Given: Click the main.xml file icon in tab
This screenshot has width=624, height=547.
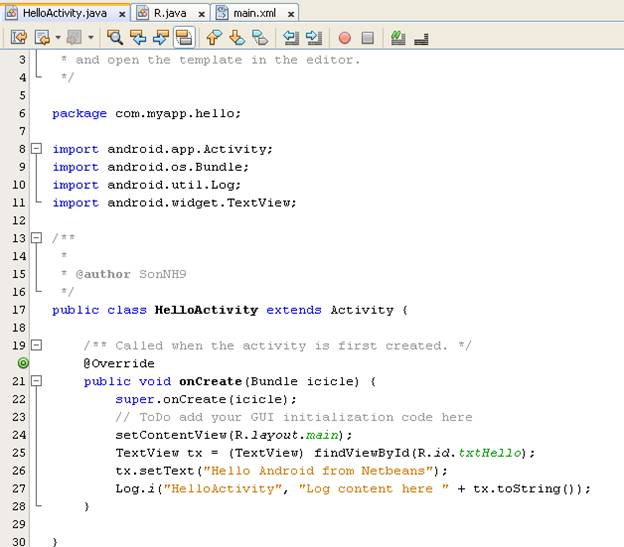Looking at the screenshot, I should [x=222, y=13].
